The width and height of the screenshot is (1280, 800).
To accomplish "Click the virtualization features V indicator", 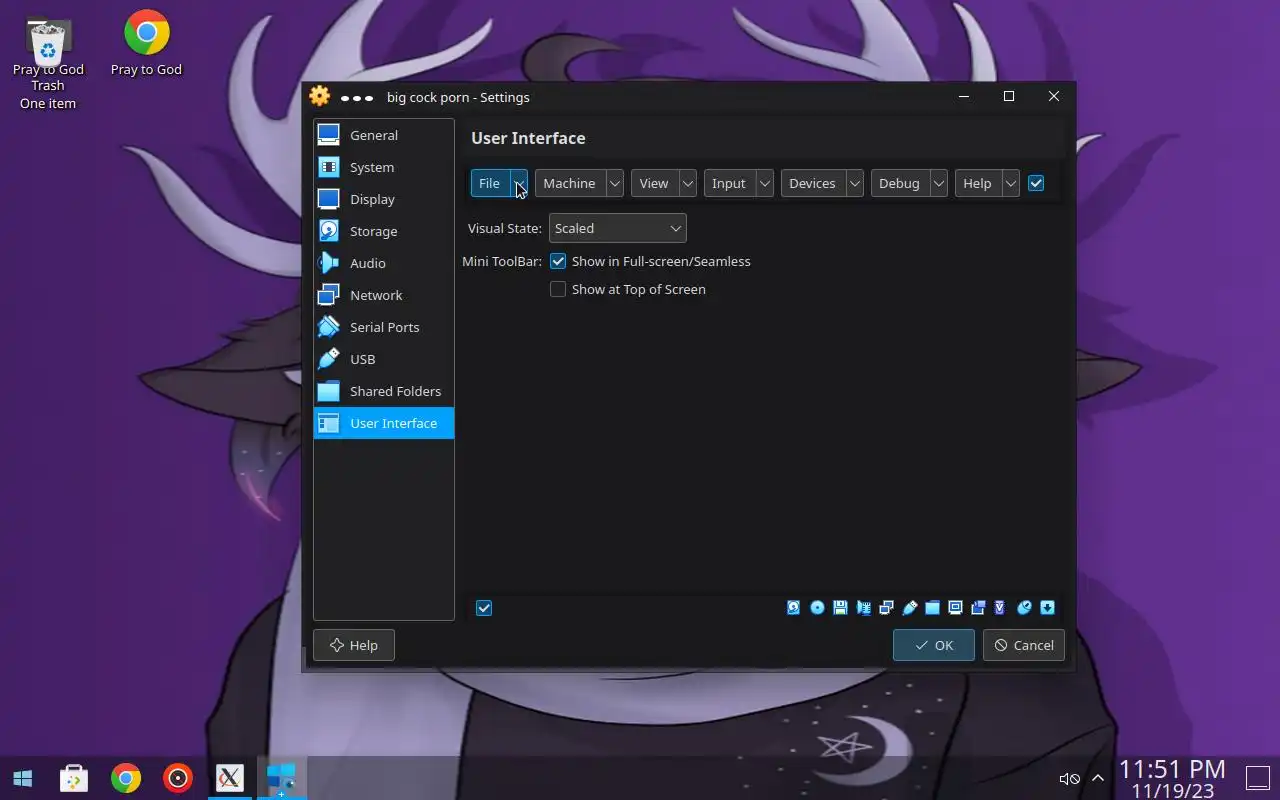I will pos(999,607).
